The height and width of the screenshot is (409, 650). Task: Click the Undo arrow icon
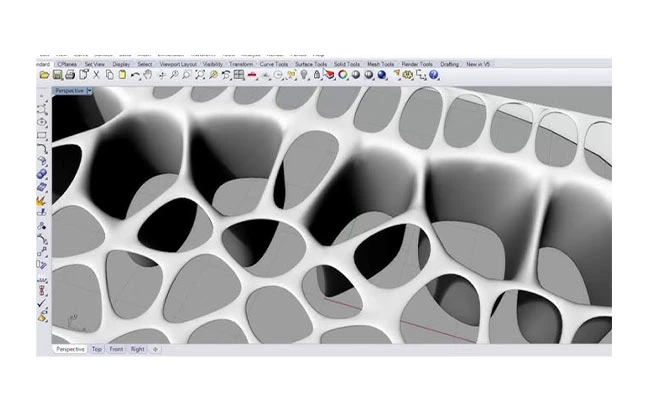(x=135, y=75)
